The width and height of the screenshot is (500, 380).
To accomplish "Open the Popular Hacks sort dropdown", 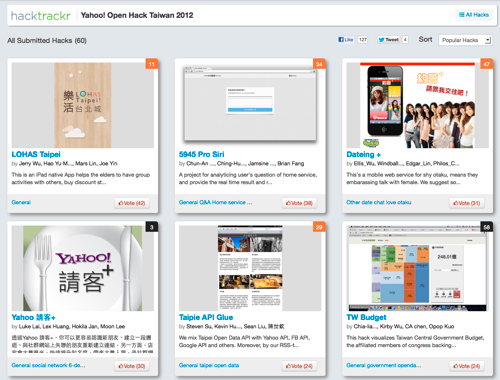I will click(465, 40).
